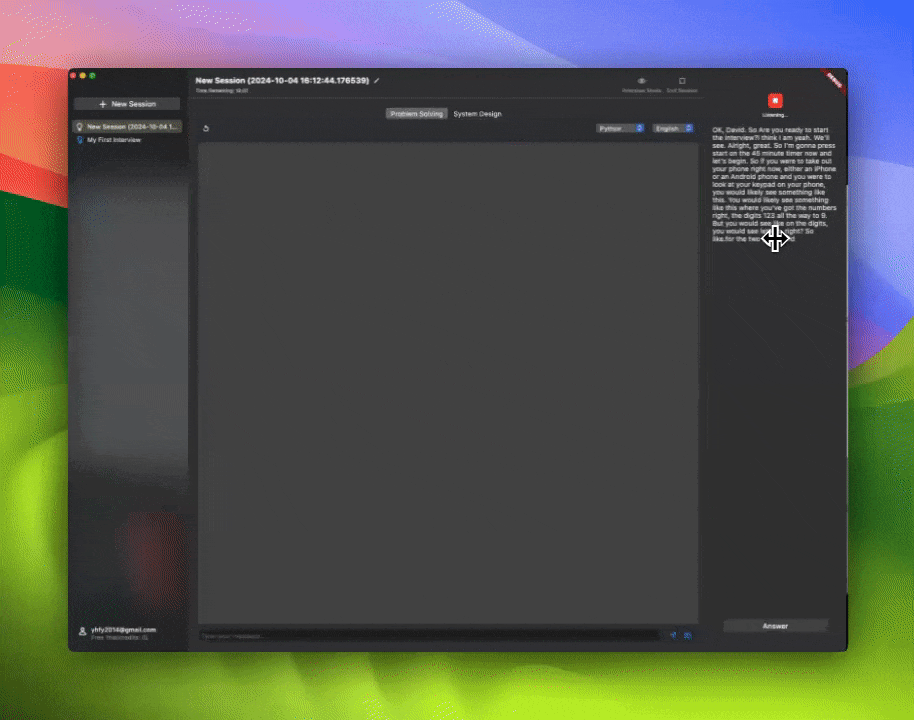Click the icon beside My First Interview
The width and height of the screenshot is (914, 720).
[x=80, y=140]
